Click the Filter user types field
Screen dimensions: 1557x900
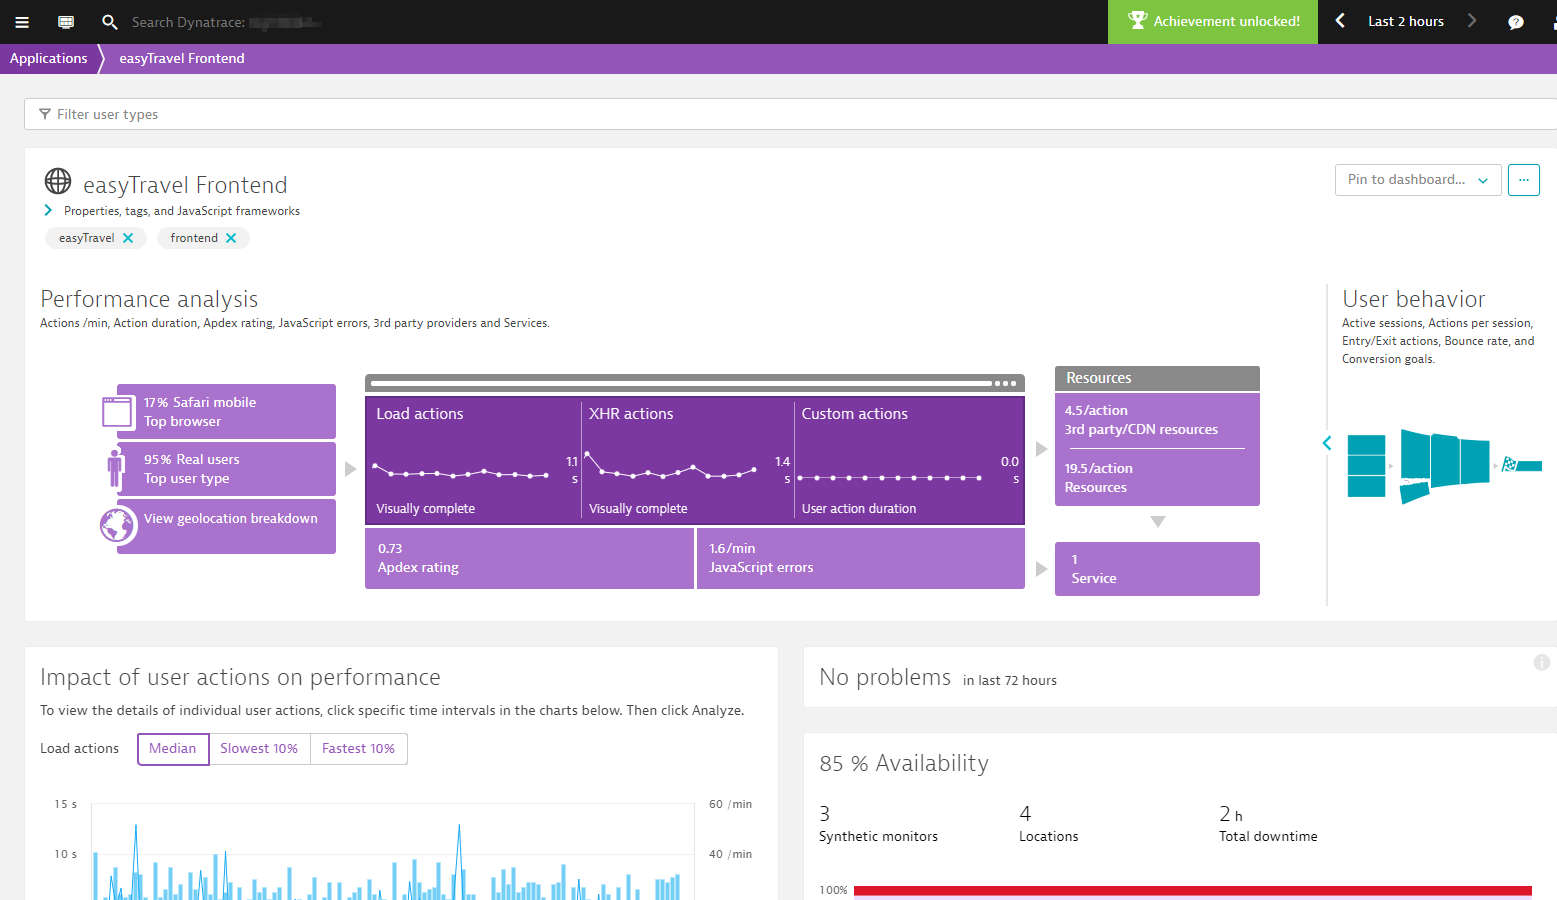click(790, 114)
